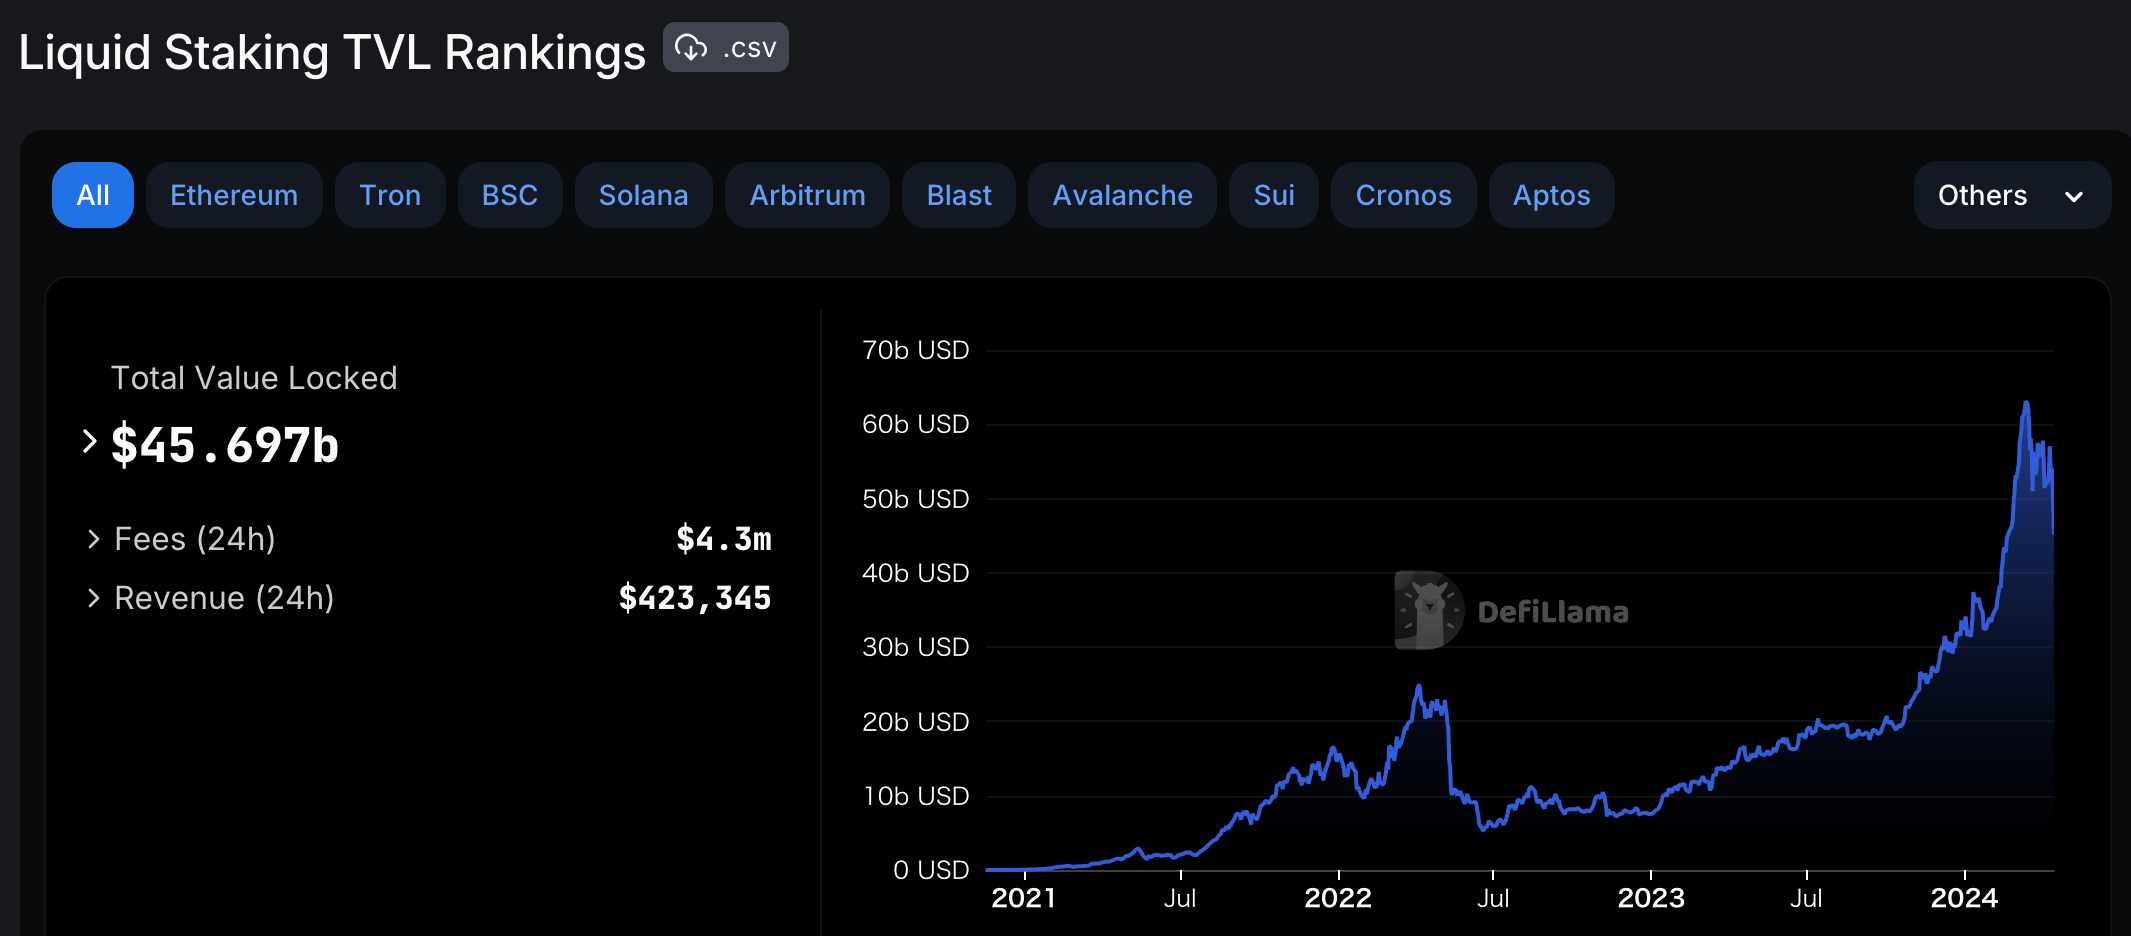Click the cloud download icon

point(691,47)
